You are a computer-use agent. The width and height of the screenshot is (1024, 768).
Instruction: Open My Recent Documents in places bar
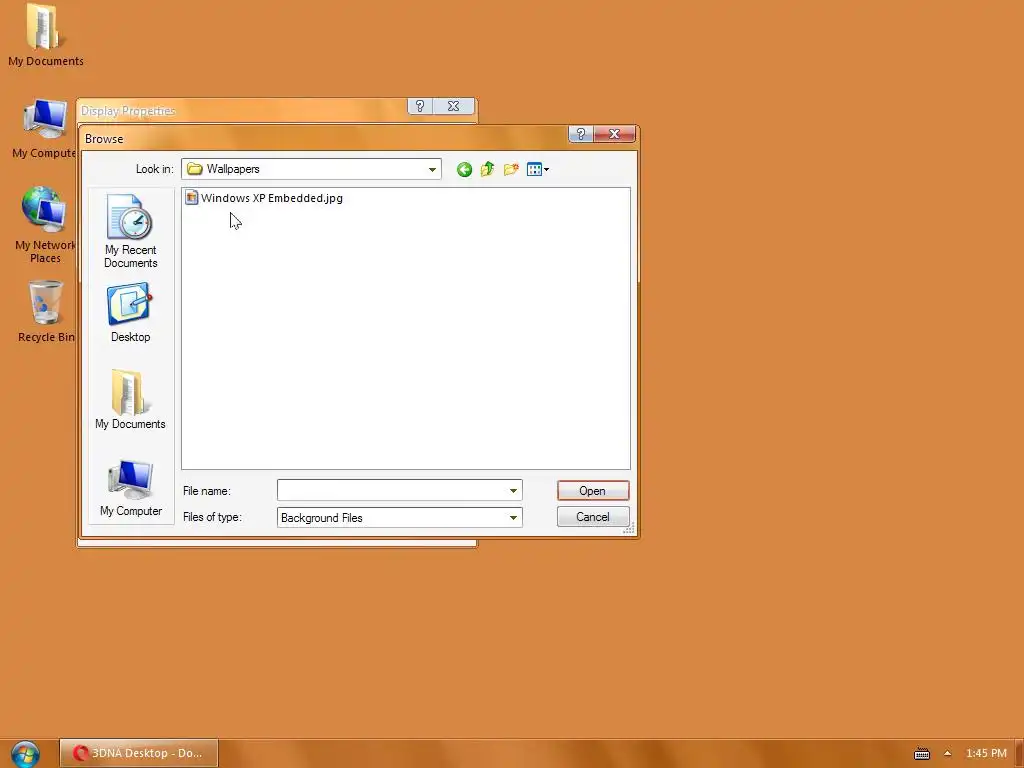[131, 231]
